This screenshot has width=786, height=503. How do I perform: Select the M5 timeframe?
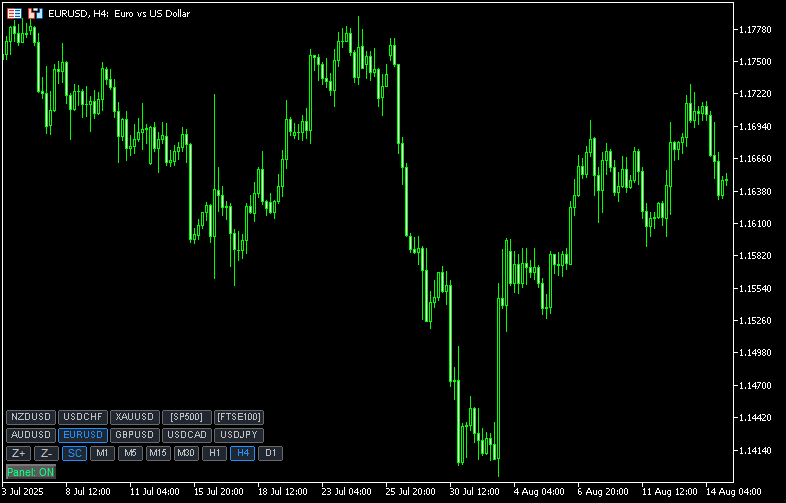(130, 453)
